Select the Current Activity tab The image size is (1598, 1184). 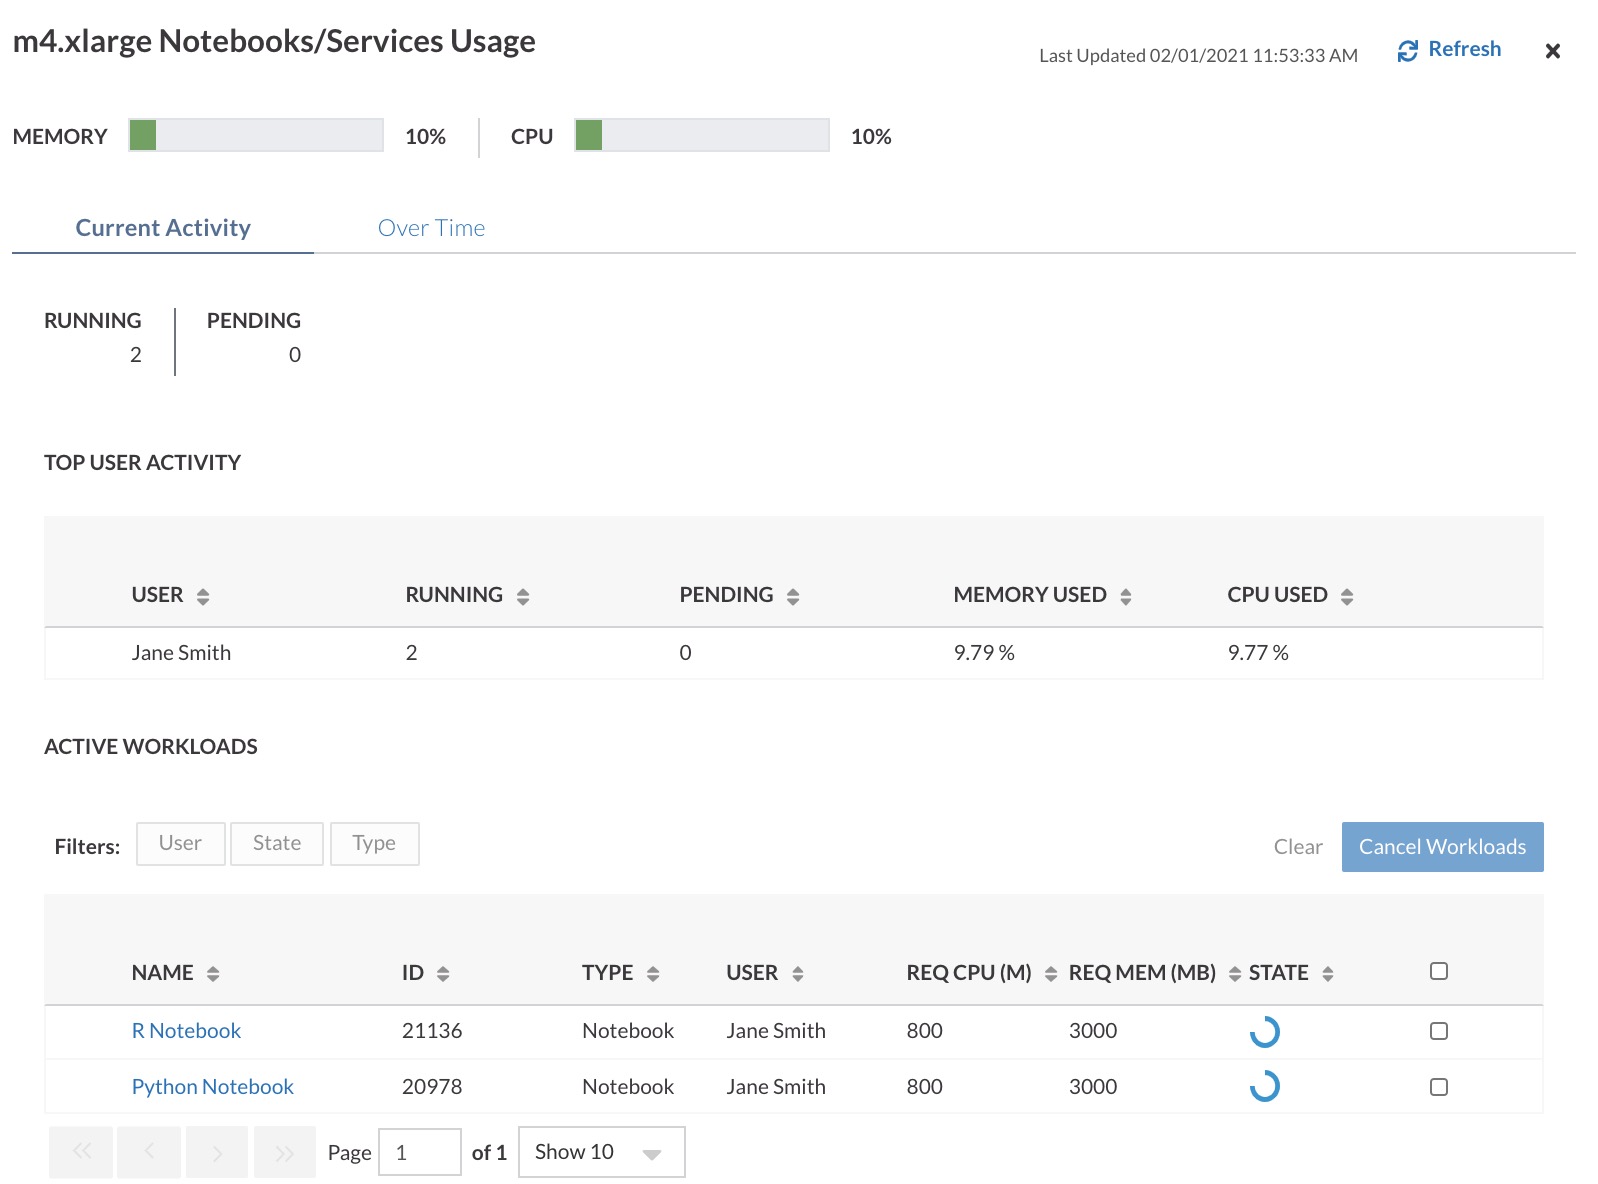tap(163, 228)
